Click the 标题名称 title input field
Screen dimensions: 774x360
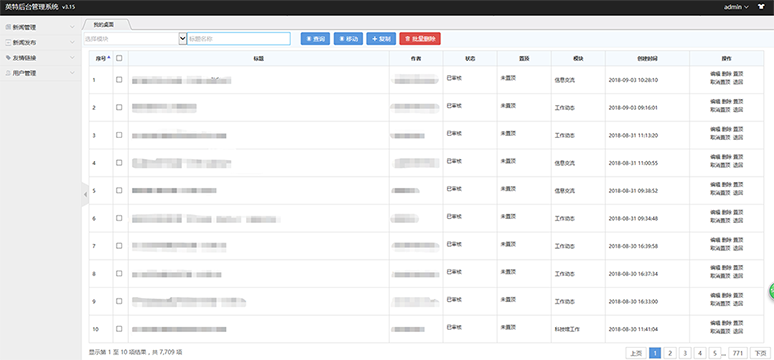239,39
